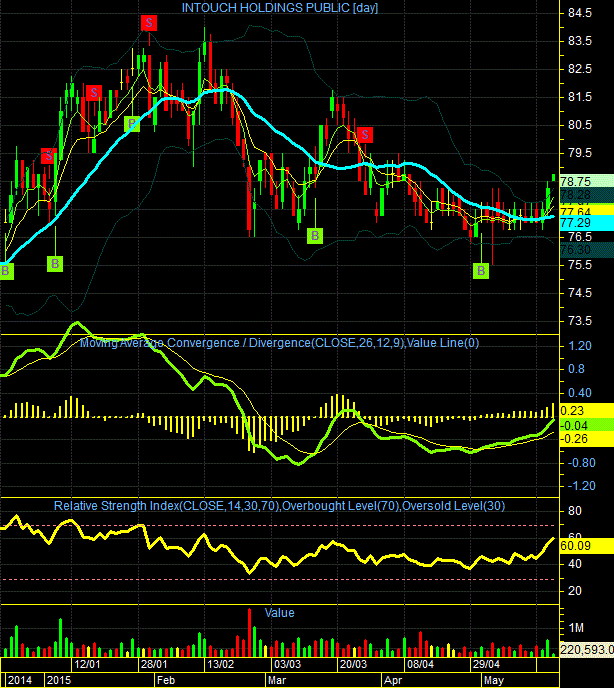Click the 73.5 price axis label

click(x=580, y=321)
